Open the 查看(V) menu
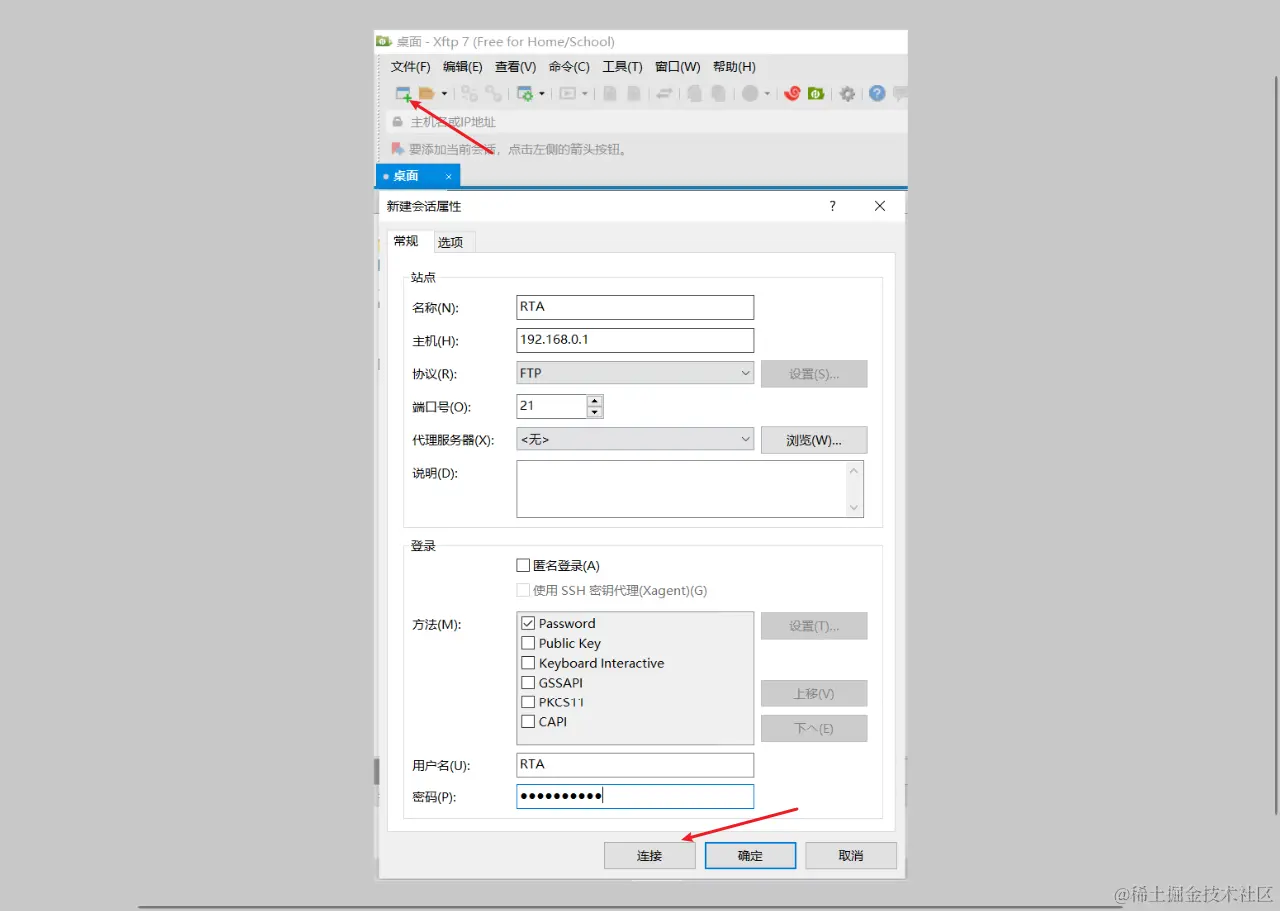The image size is (1280, 911). click(516, 67)
